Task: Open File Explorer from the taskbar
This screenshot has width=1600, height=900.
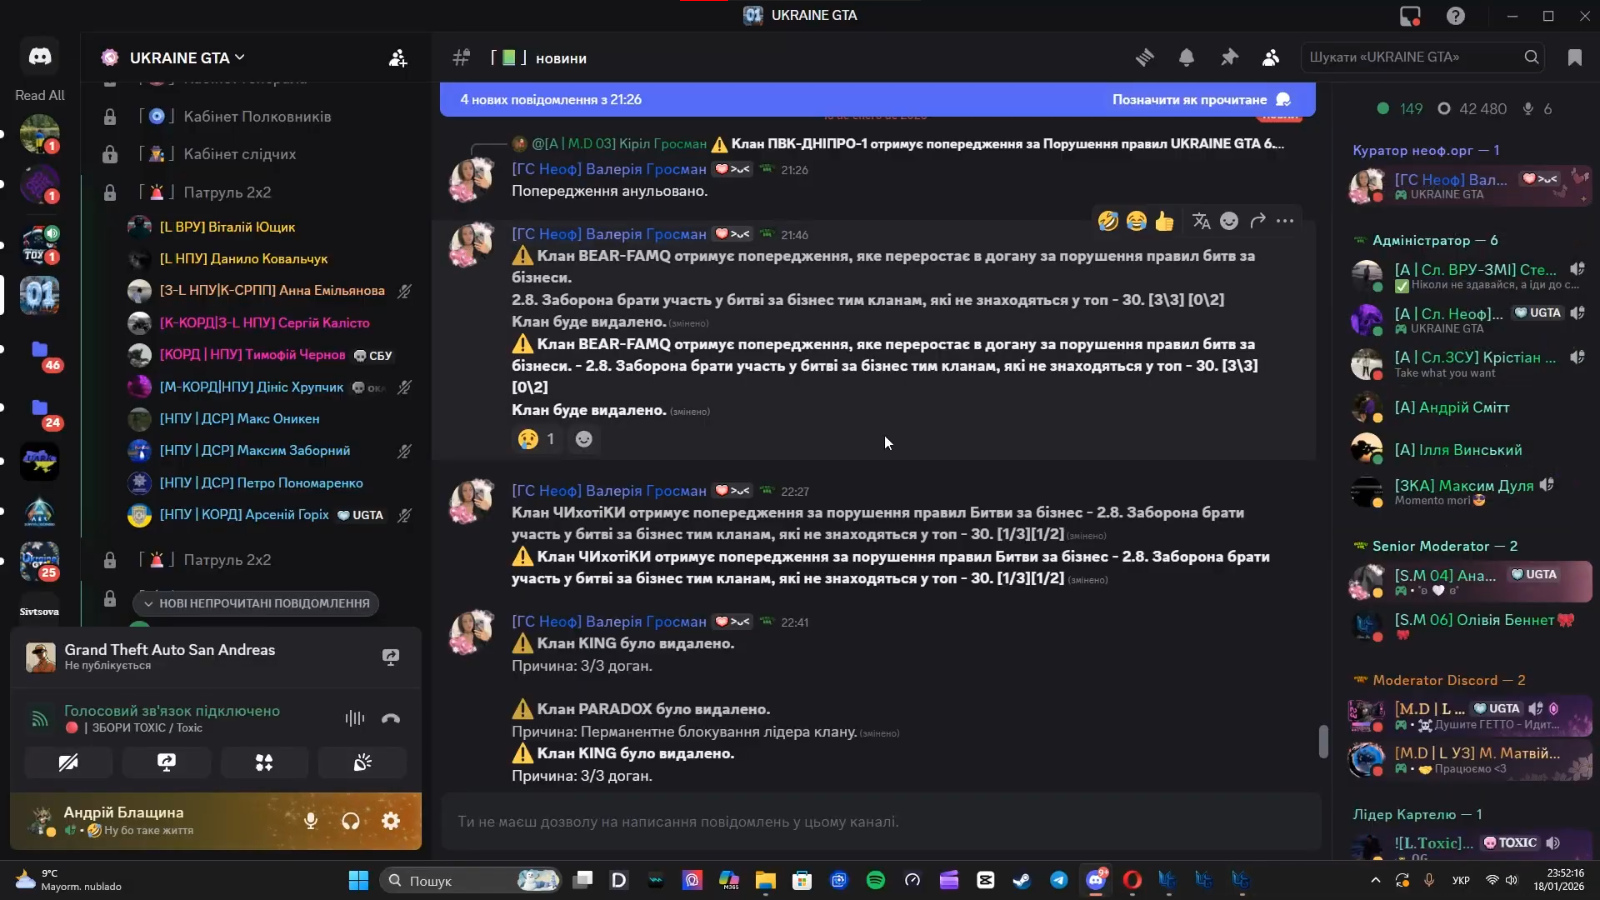Action: (x=765, y=880)
